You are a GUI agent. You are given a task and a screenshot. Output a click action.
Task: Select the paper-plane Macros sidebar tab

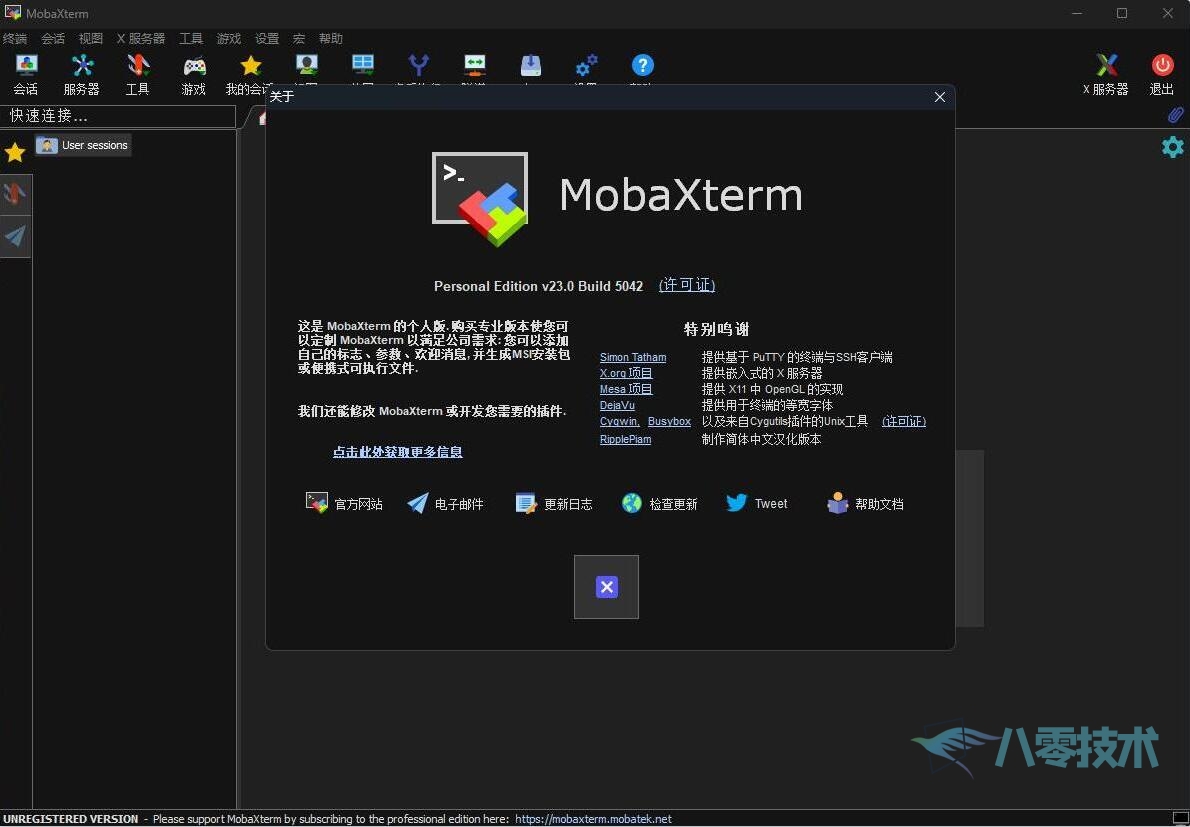[x=15, y=237]
